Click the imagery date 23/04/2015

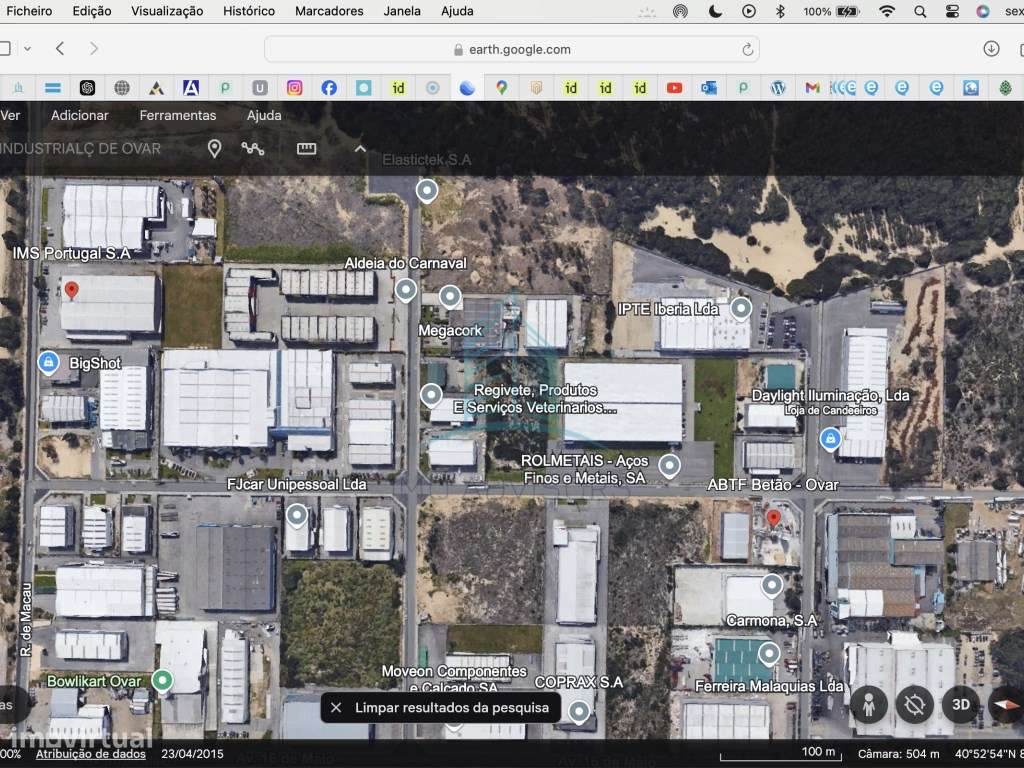pos(193,754)
